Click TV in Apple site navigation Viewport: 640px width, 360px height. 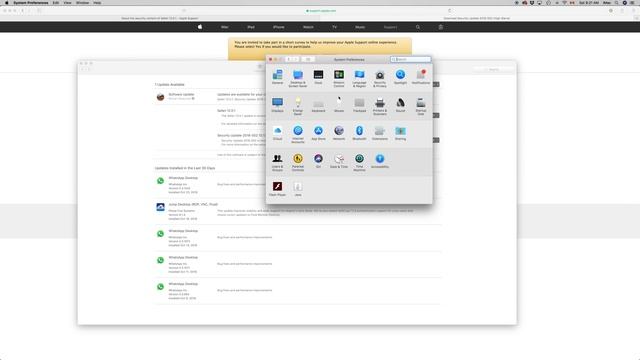pyautogui.click(x=334, y=27)
